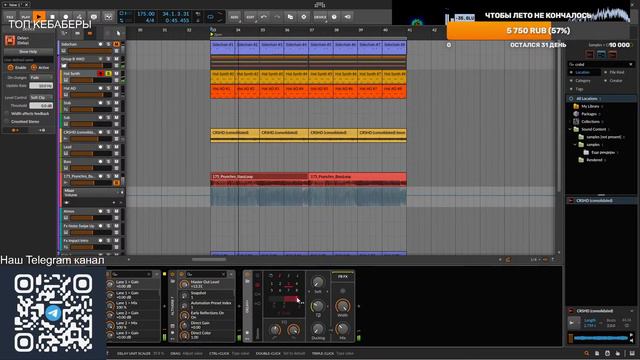Screen dimensions: 640x360
Task: Solo the Lead track
Action: coord(109,147)
